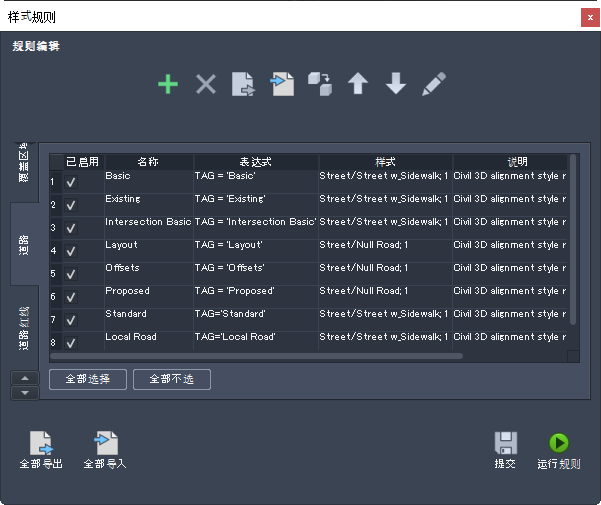Delete rule using the X icon
Viewport: 601px width, 505px height.
click(206, 84)
